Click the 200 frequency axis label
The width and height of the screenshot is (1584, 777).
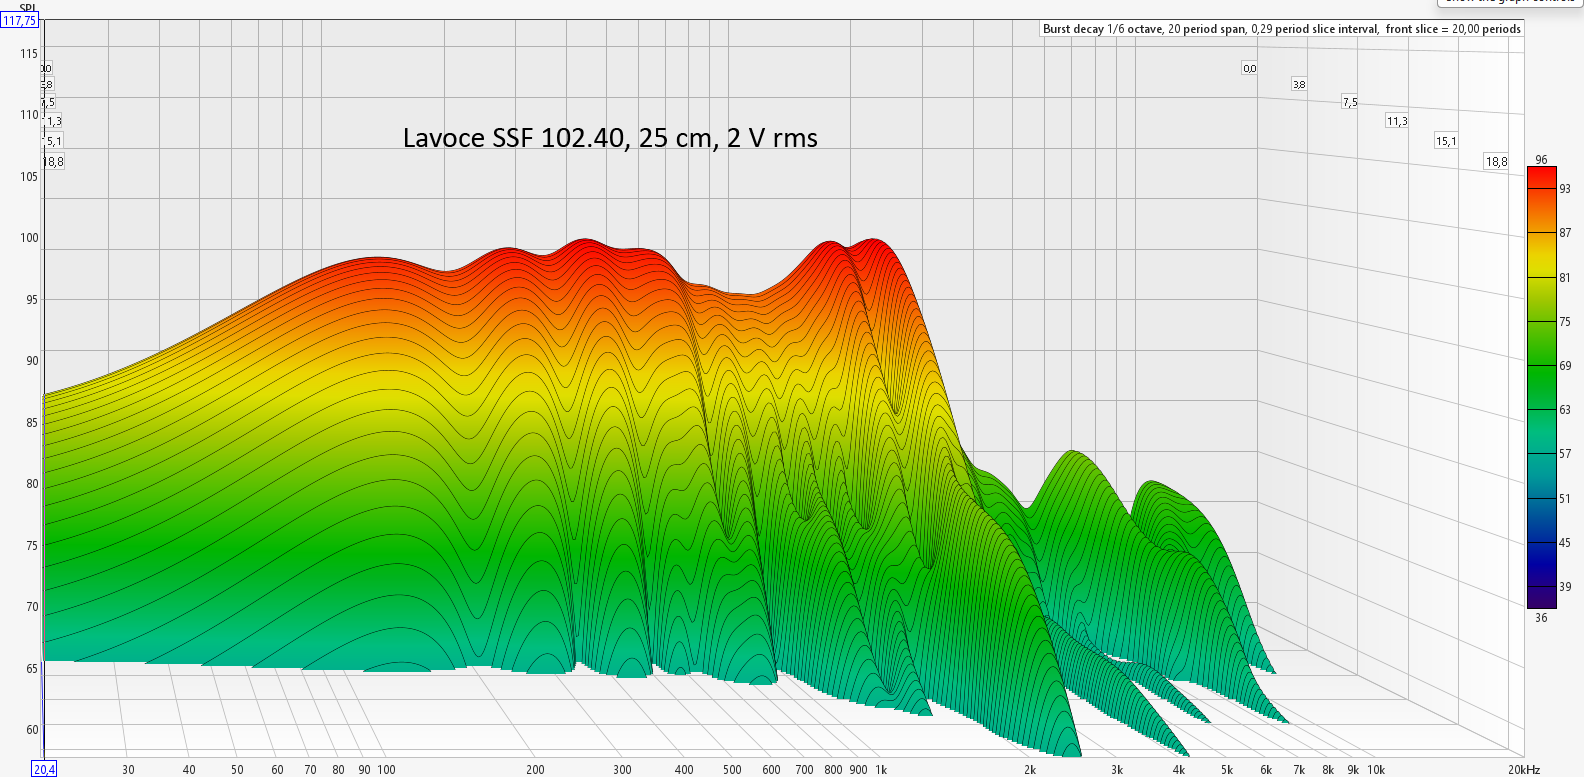coord(535,769)
